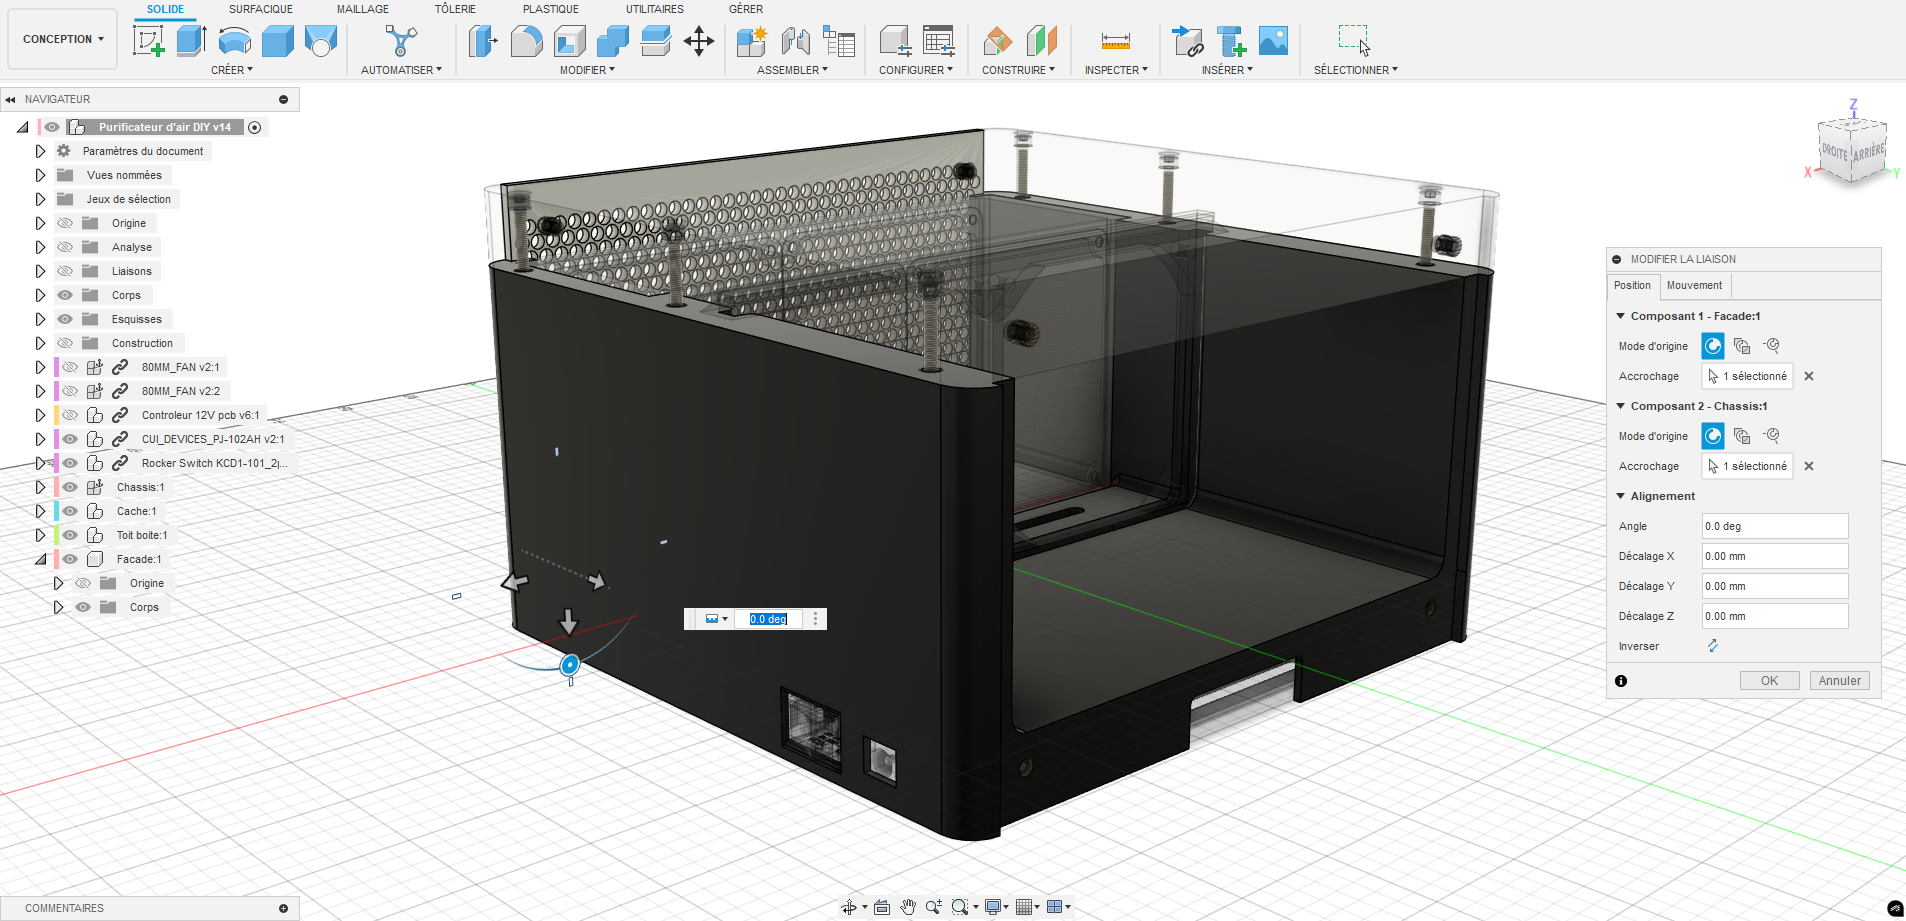Select the Insert Derive icon

point(1188,41)
